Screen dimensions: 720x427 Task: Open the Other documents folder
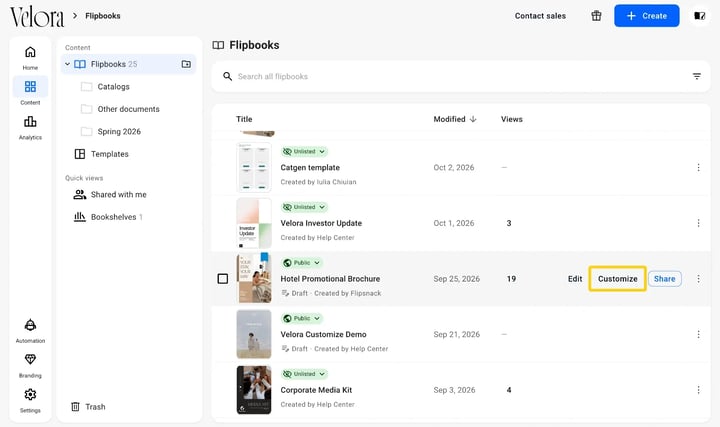click(128, 109)
